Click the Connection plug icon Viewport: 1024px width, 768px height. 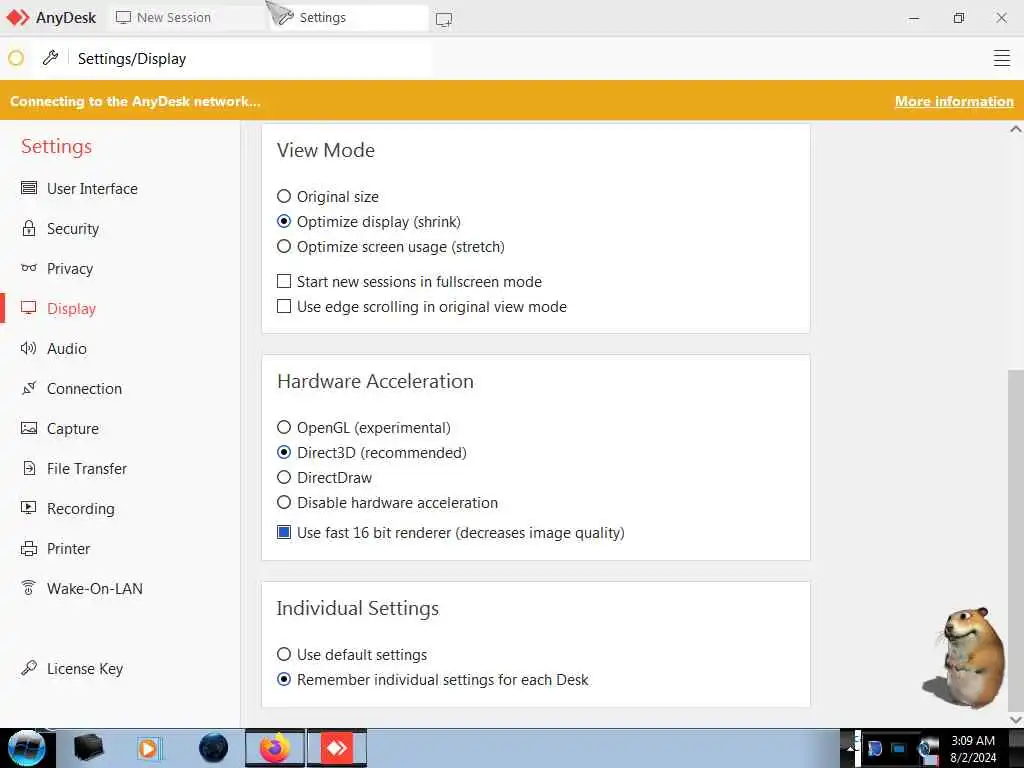click(x=29, y=388)
